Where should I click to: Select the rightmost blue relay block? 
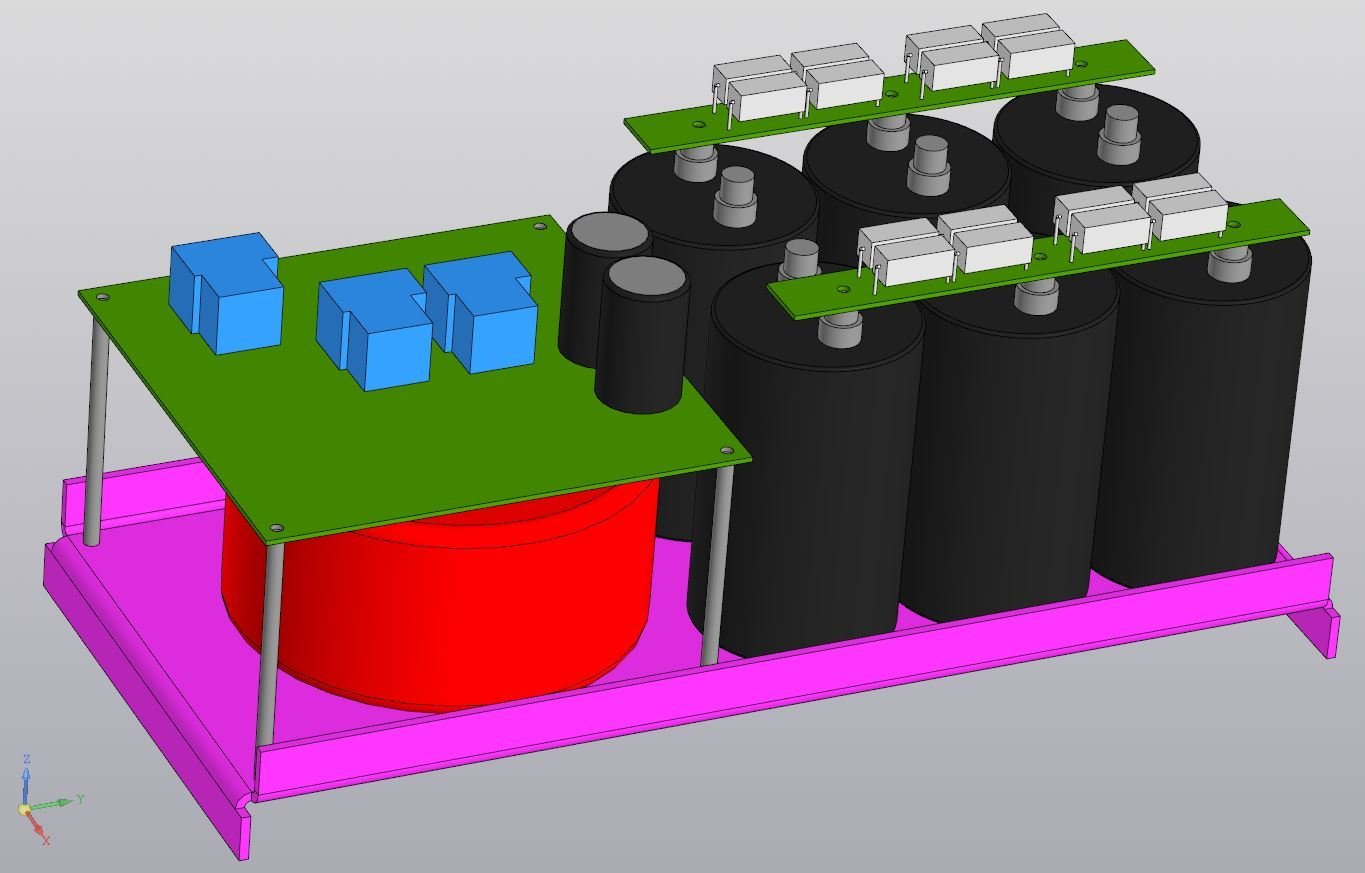pos(481,312)
